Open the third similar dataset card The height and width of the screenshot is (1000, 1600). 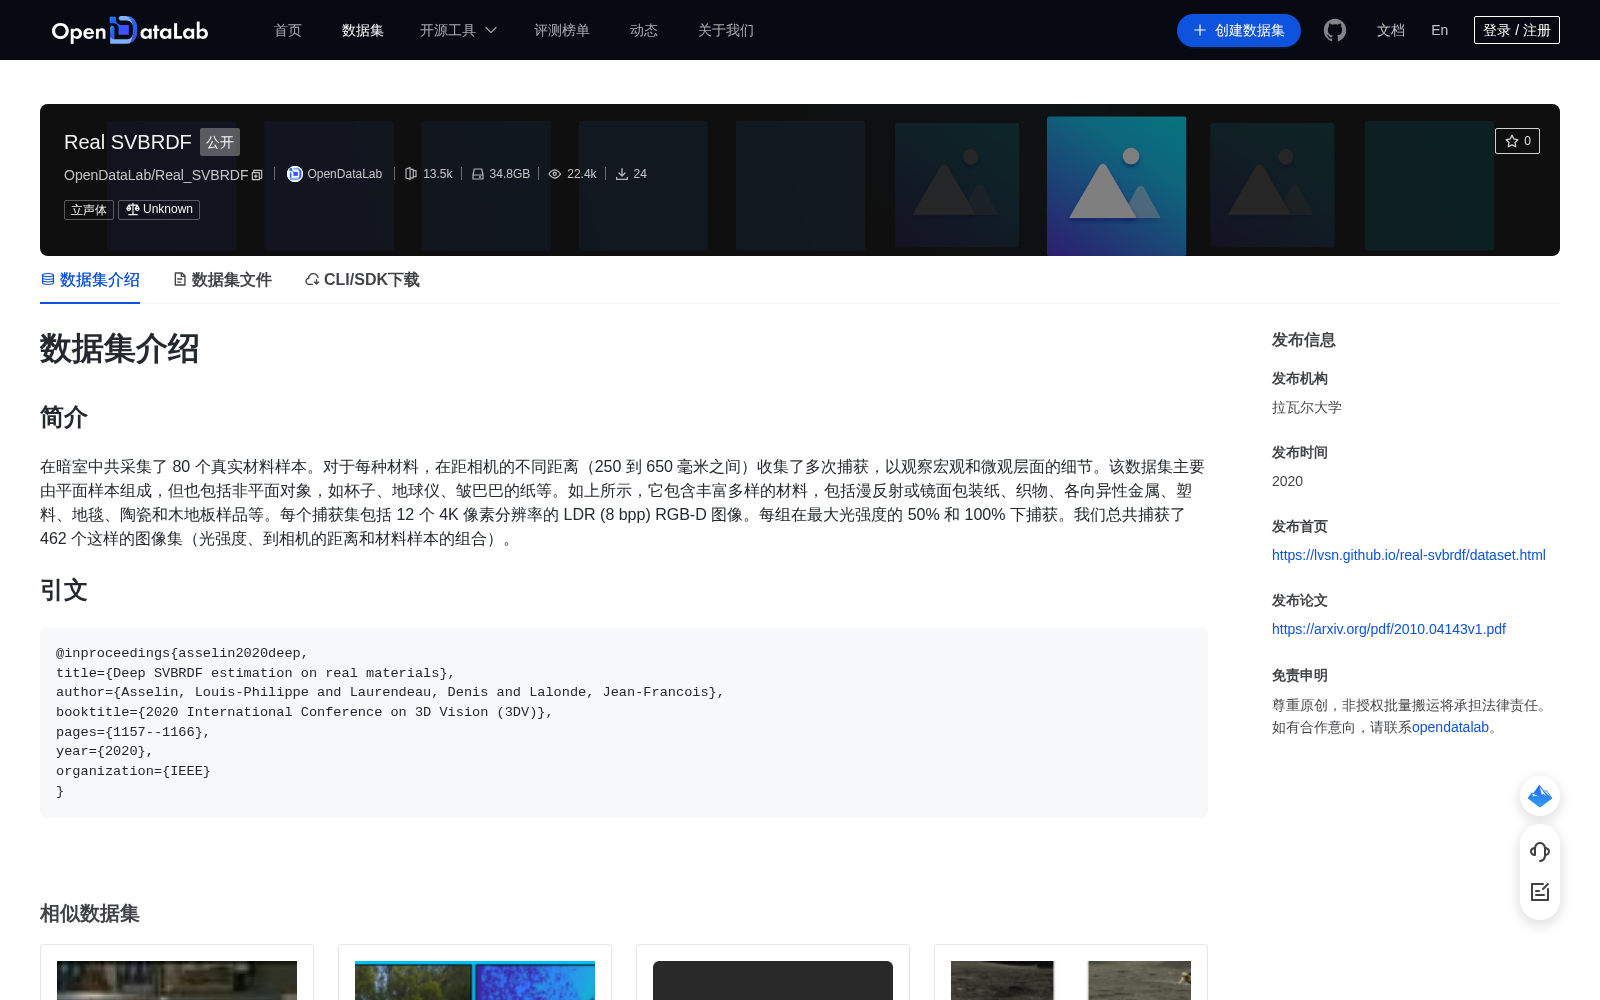click(773, 972)
